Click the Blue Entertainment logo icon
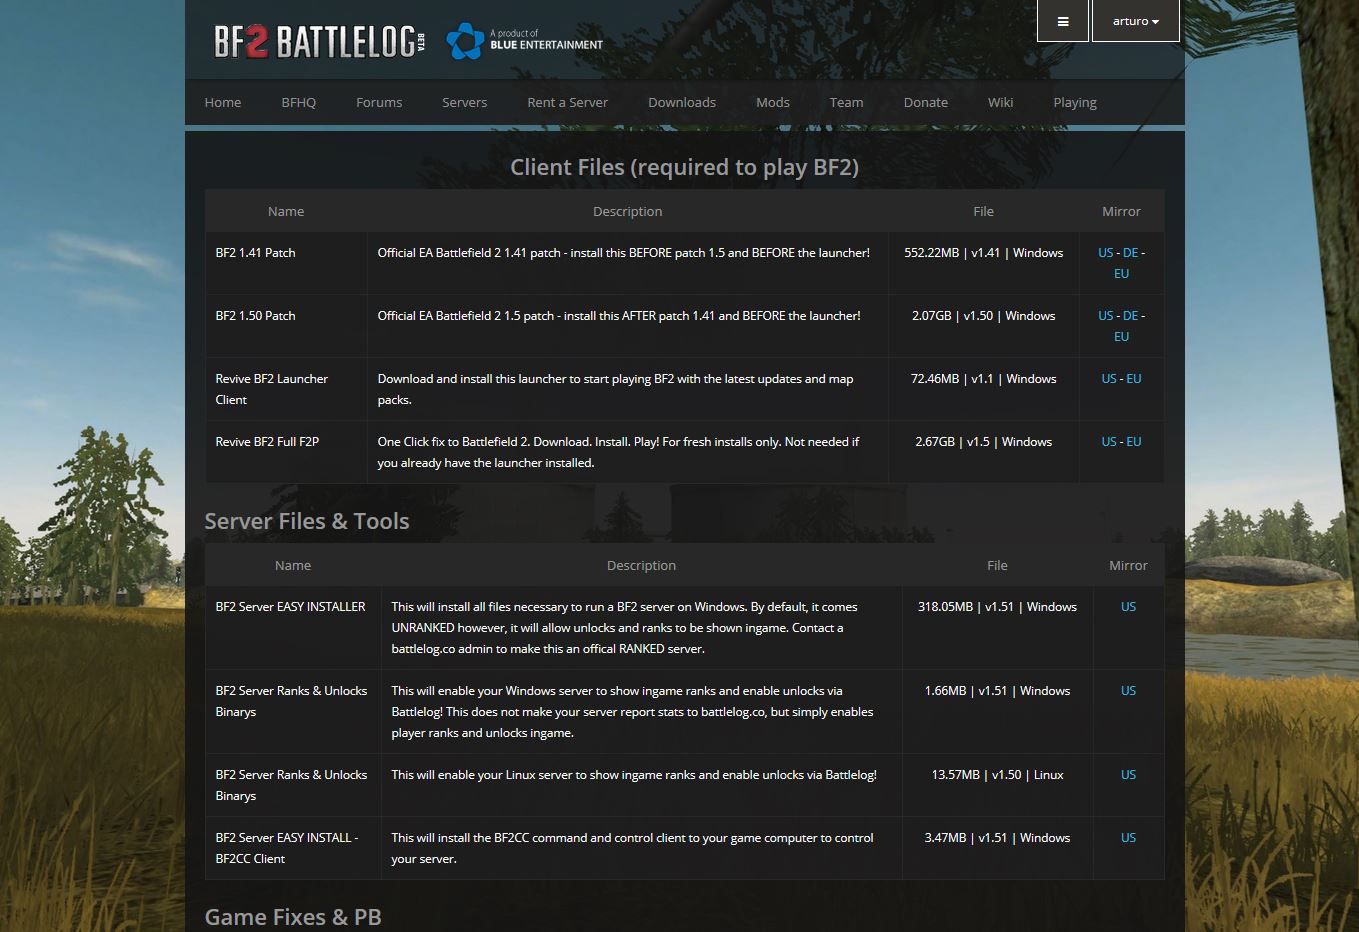 464,41
